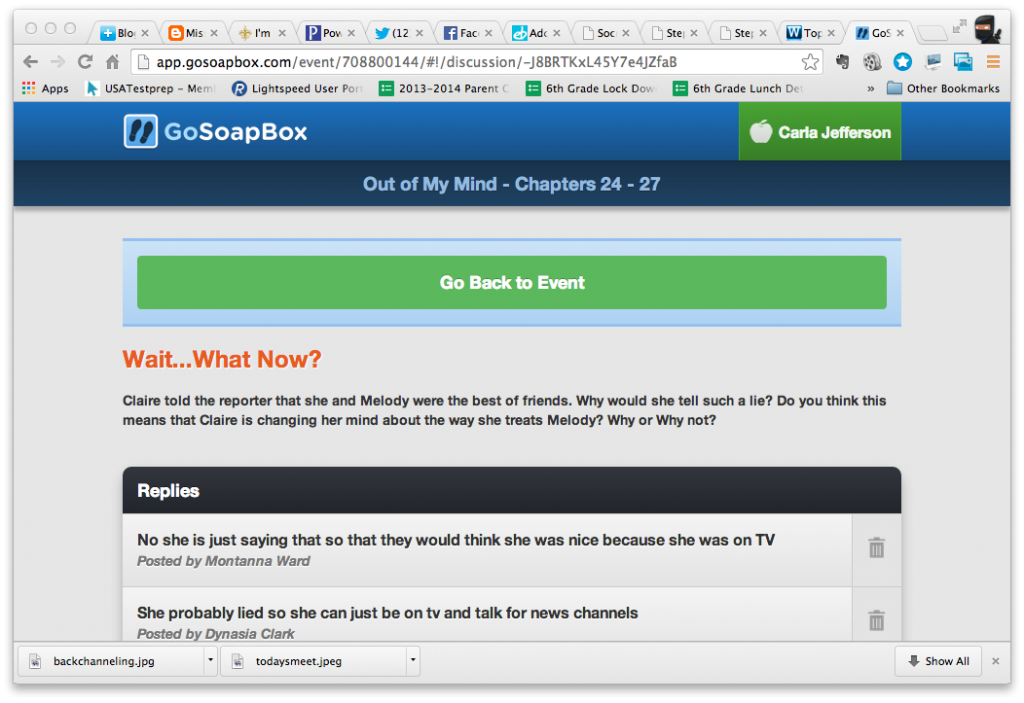Open the USATestprep bookmark
This screenshot has width=1024, height=703.
(x=150, y=88)
